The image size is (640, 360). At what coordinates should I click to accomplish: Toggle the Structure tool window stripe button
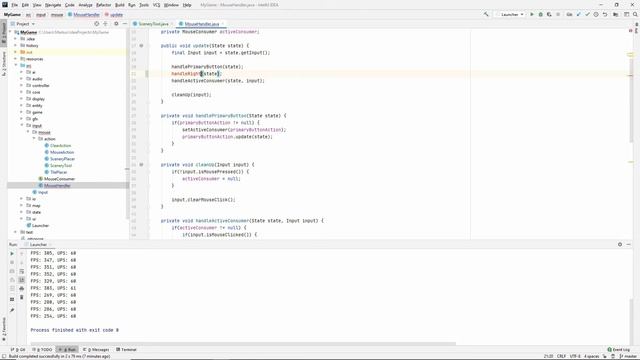point(4,63)
